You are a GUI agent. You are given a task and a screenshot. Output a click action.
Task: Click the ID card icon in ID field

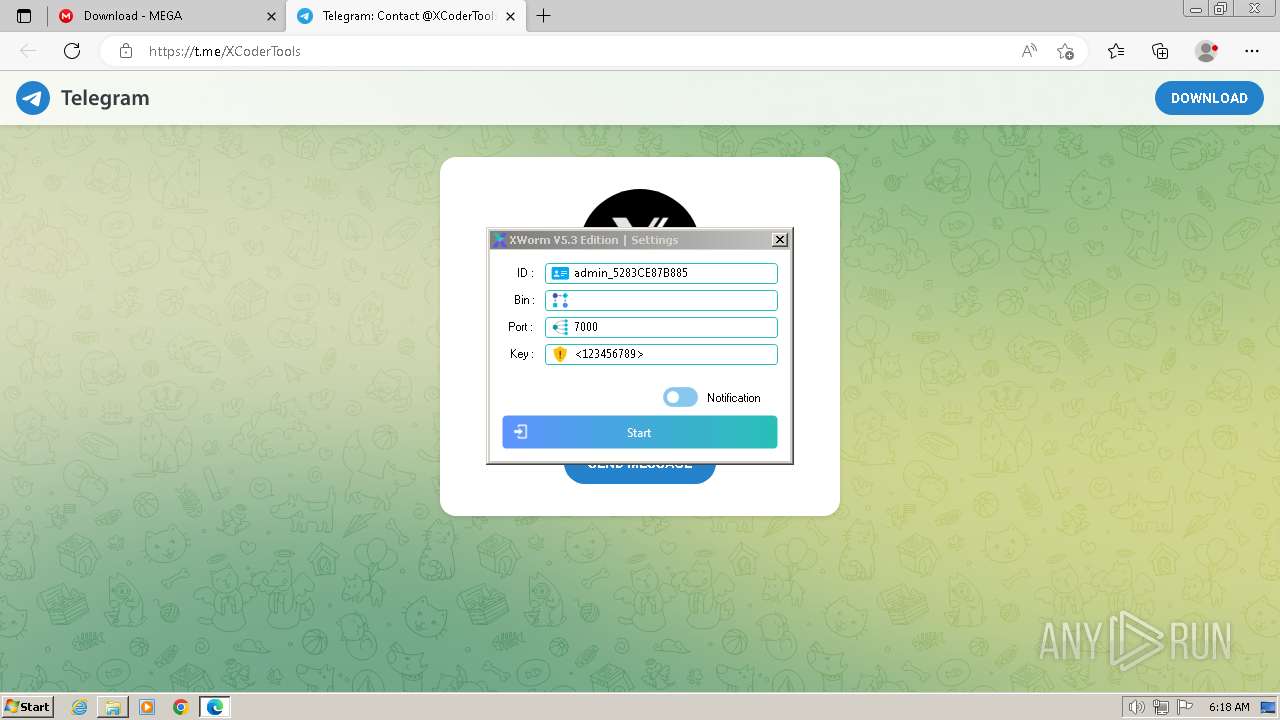[560, 273]
